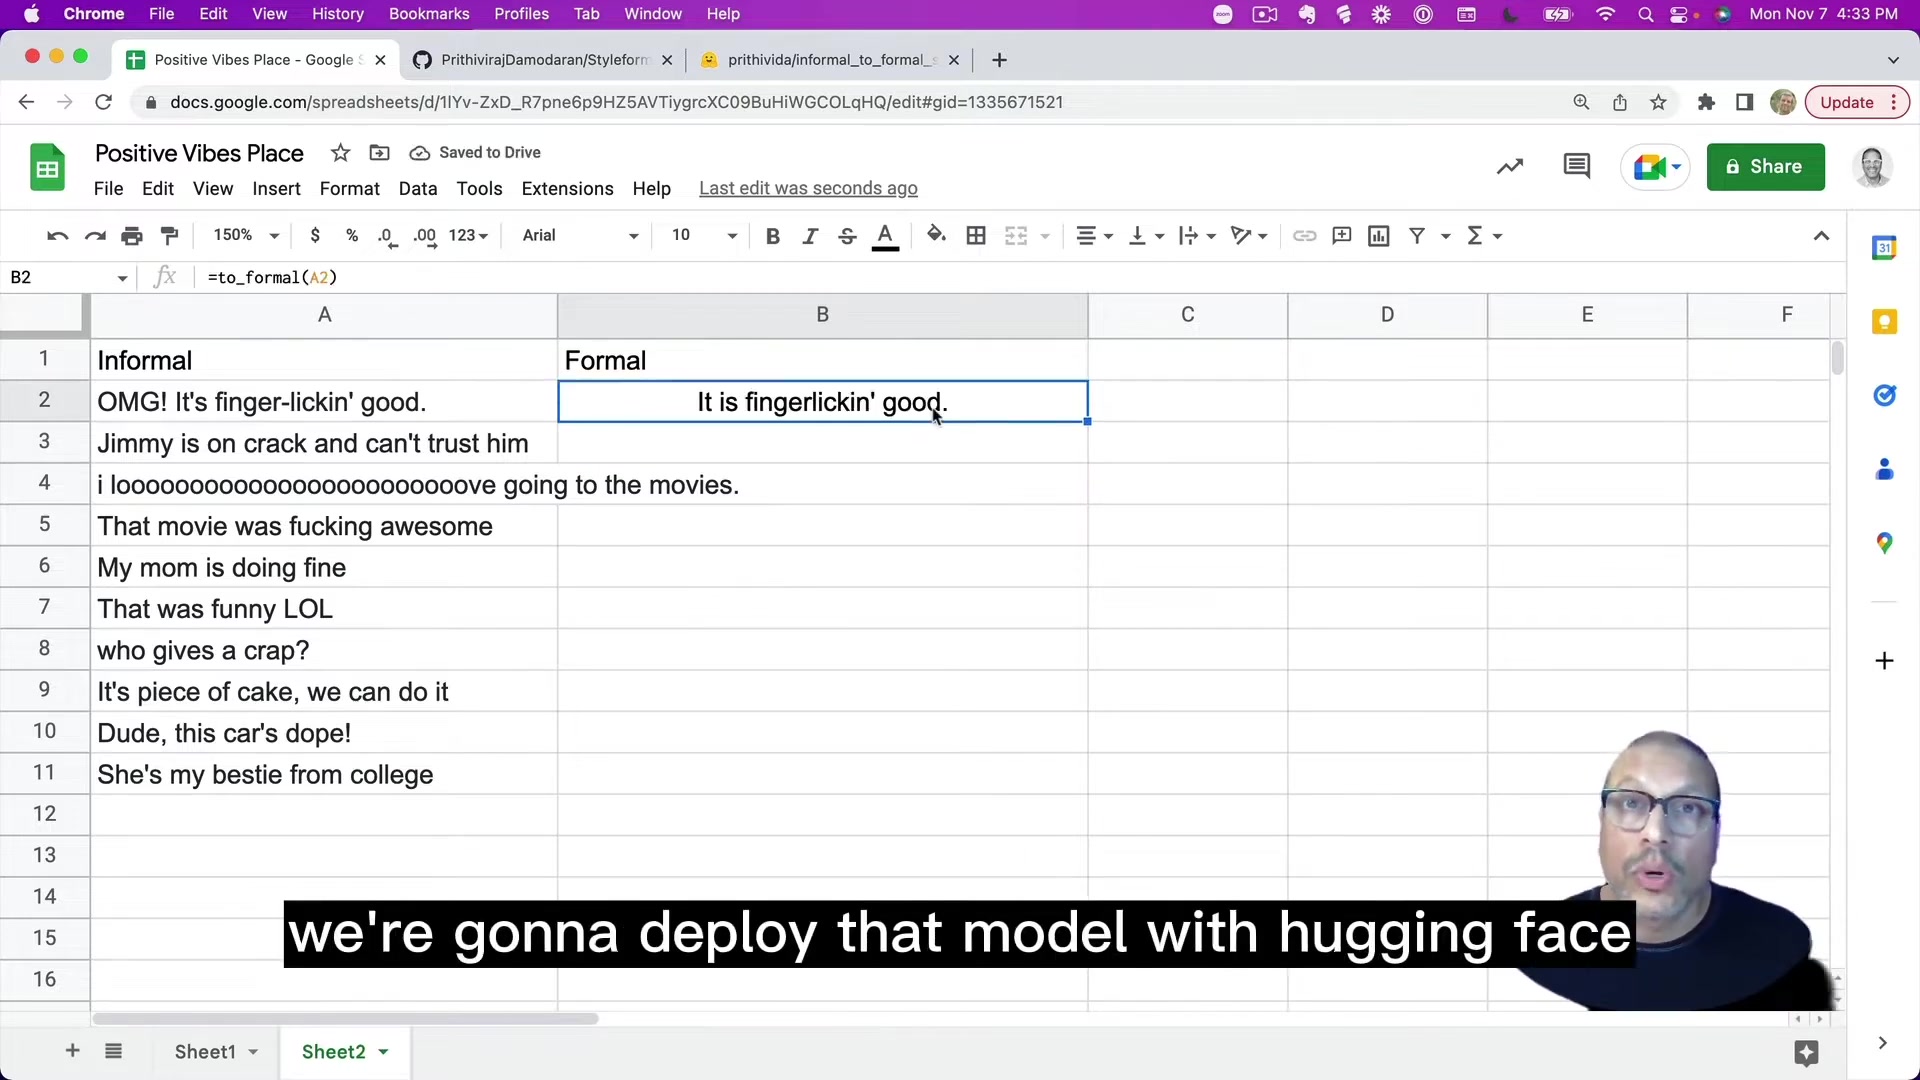Switch to the Sheet1 tab

pyautogui.click(x=205, y=1052)
